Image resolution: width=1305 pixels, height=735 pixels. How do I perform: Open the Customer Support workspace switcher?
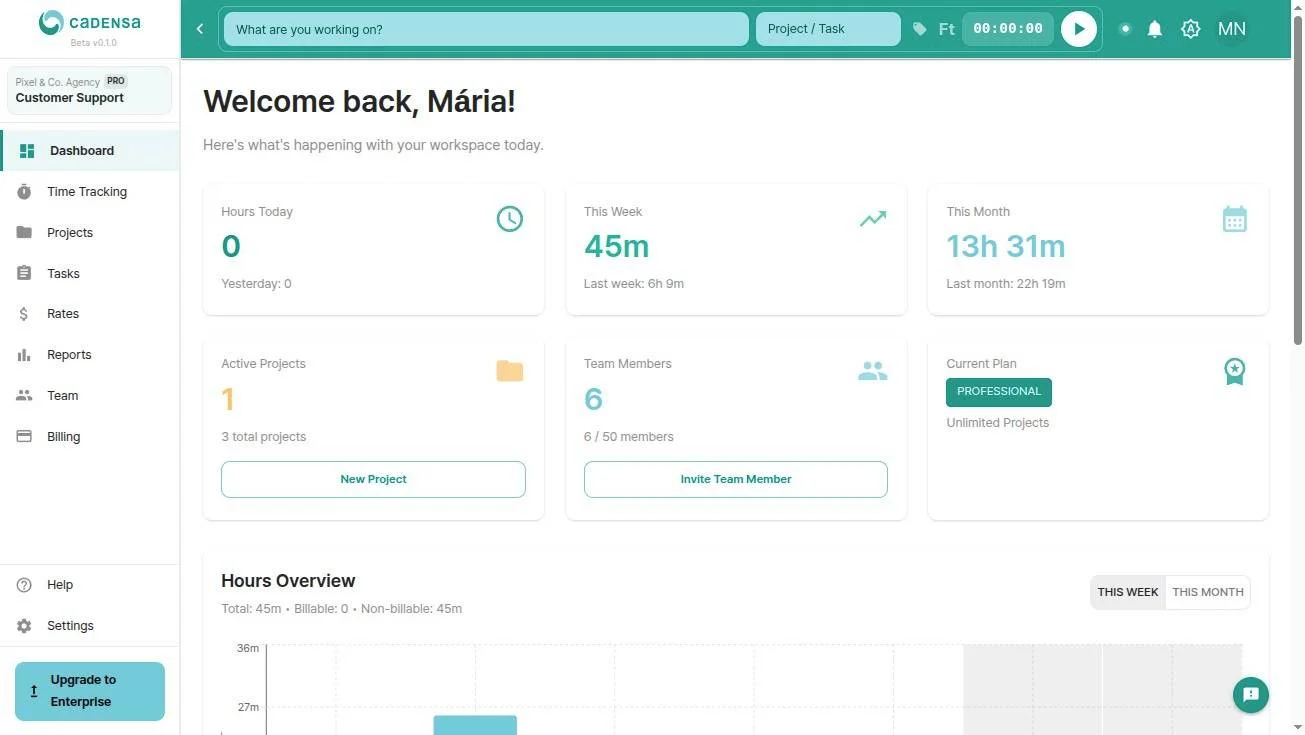tap(90, 90)
